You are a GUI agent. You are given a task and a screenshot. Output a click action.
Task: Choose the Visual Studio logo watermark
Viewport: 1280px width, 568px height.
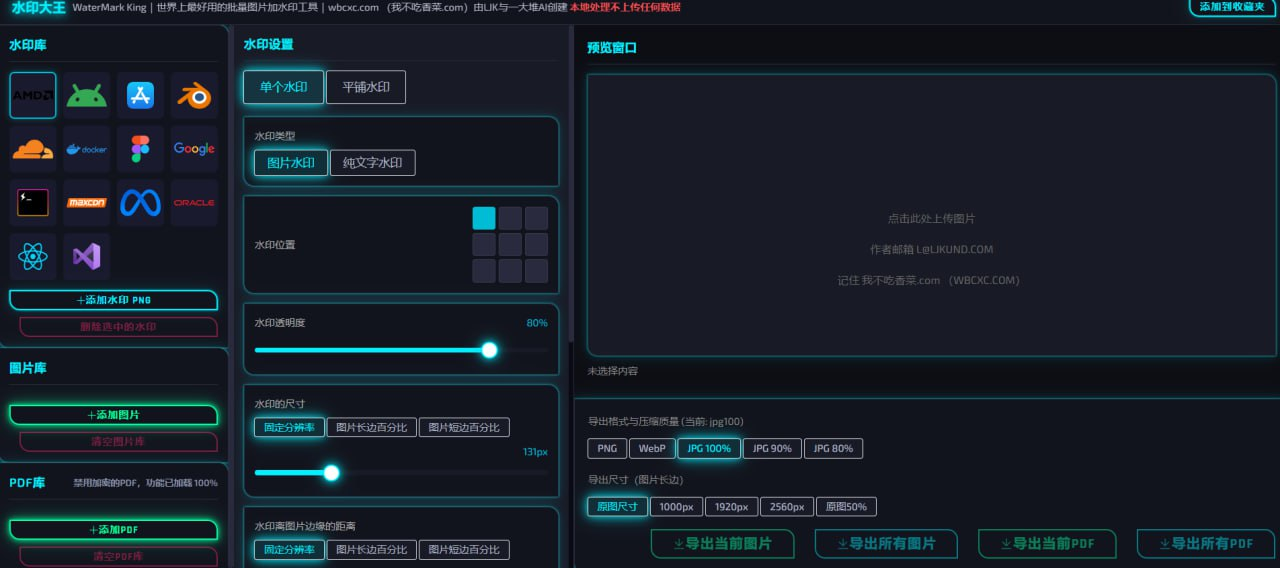pyautogui.click(x=87, y=257)
